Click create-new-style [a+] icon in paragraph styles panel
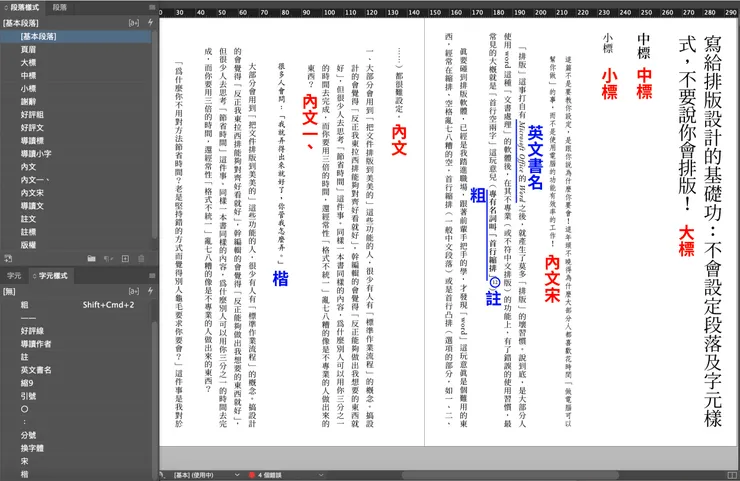The height and width of the screenshot is (481, 740). [x=134, y=23]
